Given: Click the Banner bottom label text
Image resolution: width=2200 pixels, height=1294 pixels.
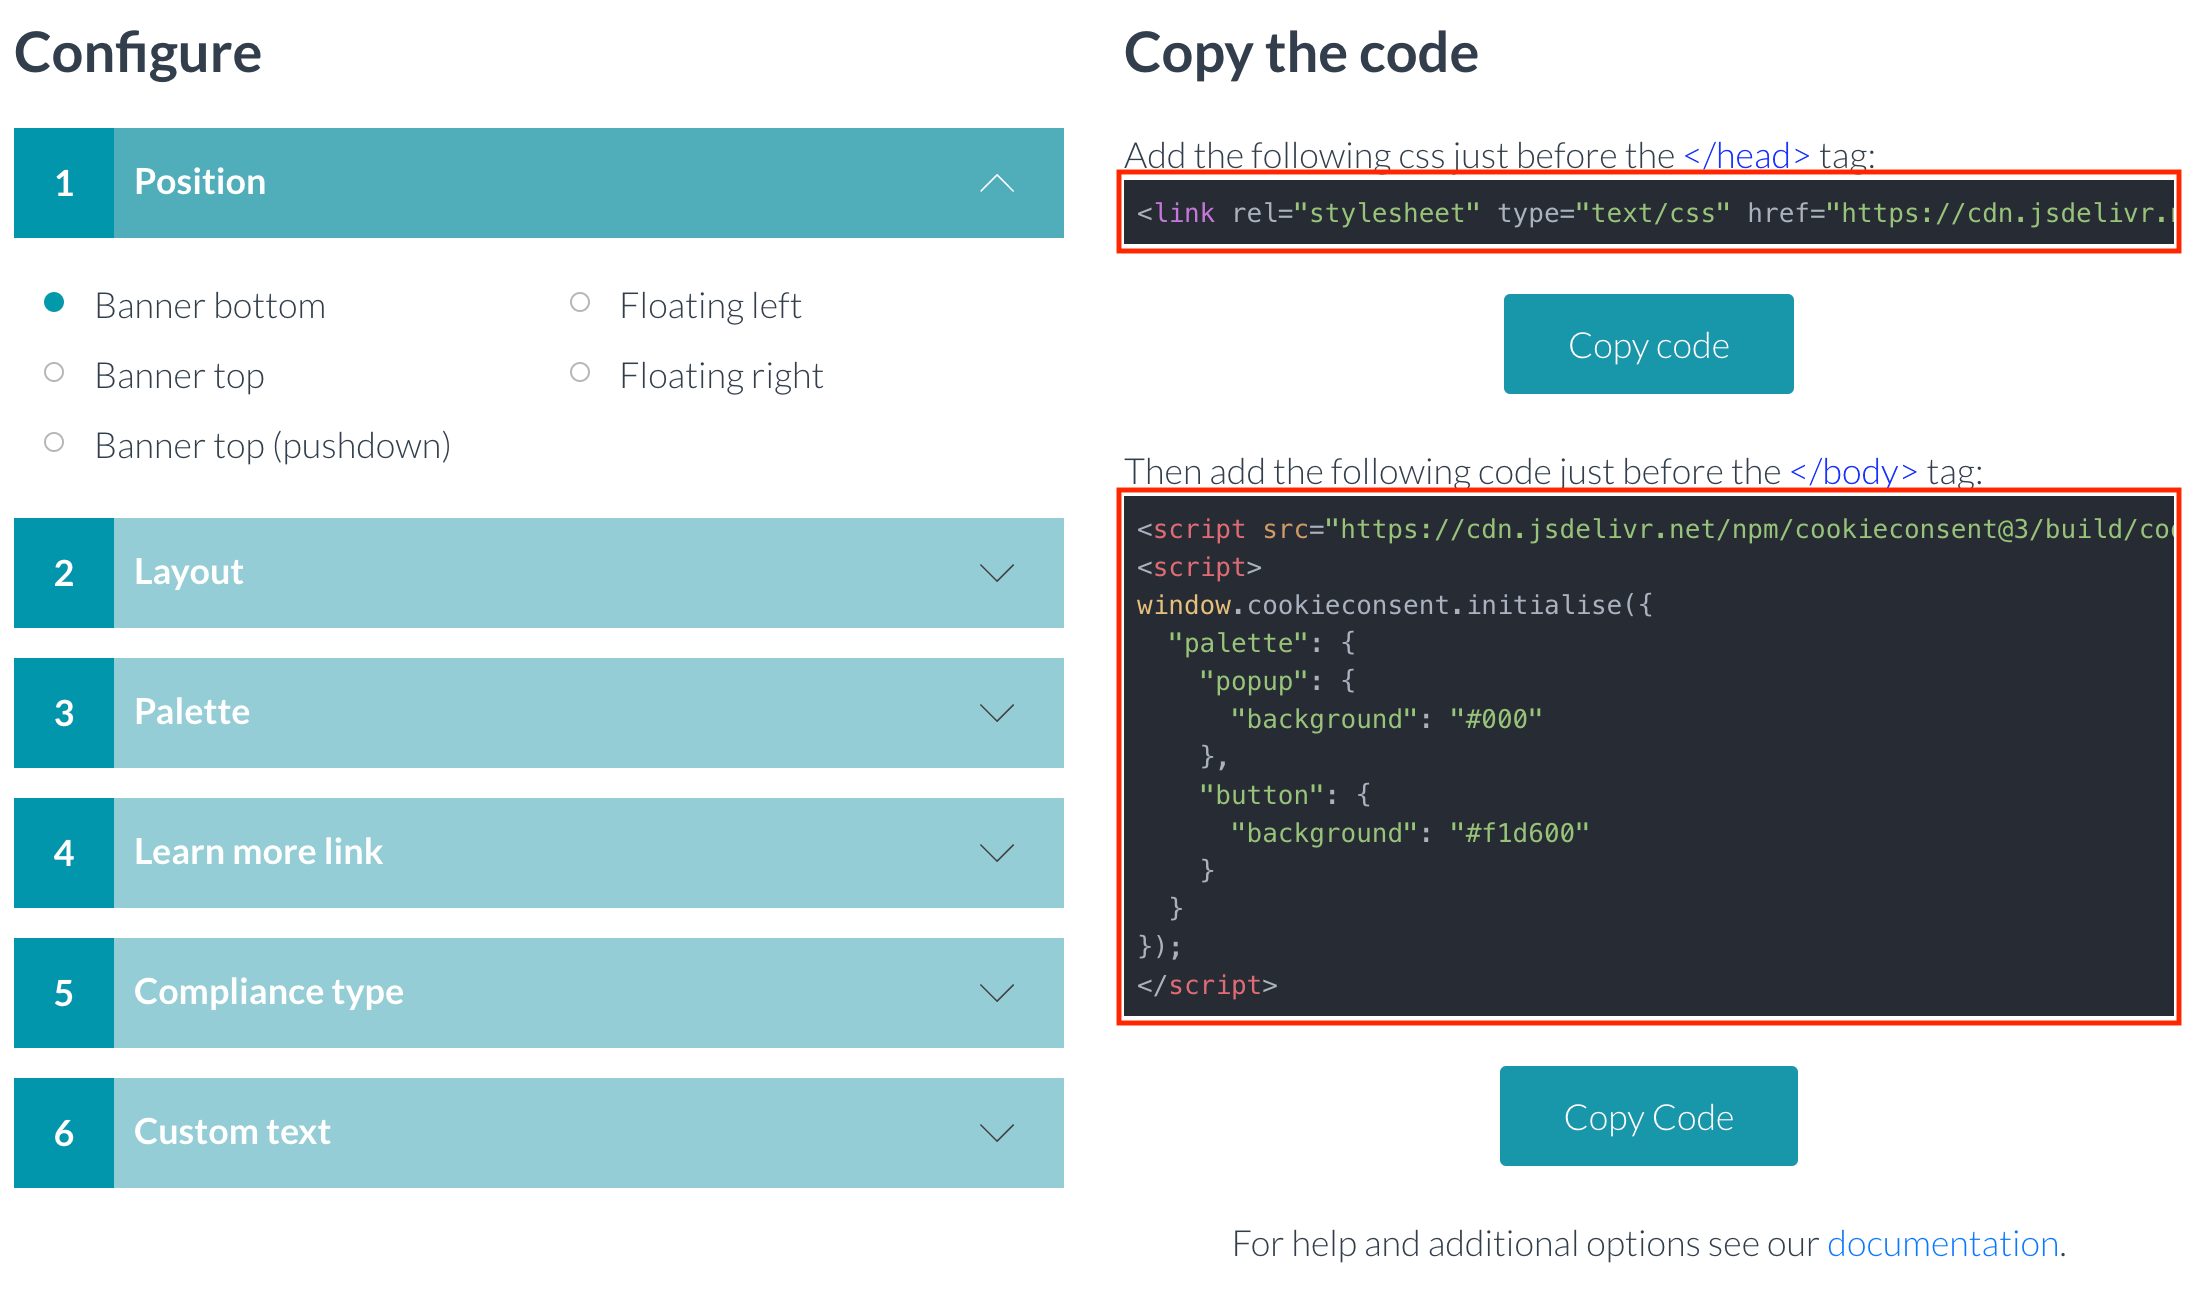Looking at the screenshot, I should tap(210, 306).
